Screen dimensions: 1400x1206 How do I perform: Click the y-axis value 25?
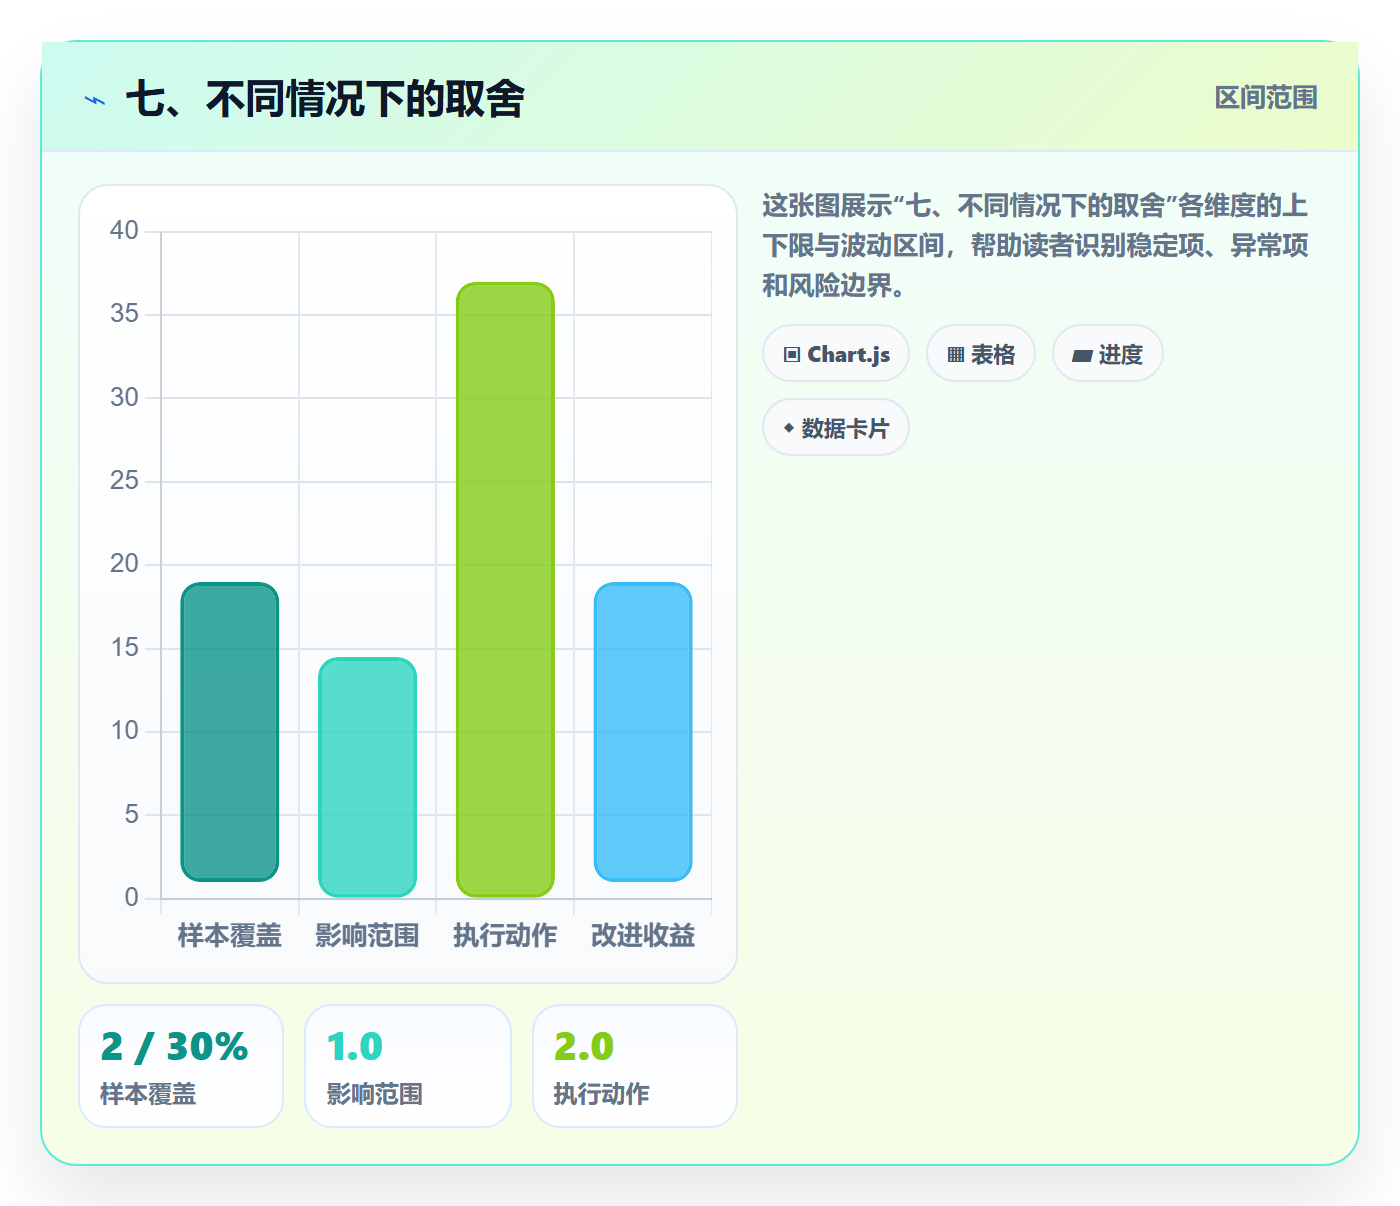click(x=125, y=481)
